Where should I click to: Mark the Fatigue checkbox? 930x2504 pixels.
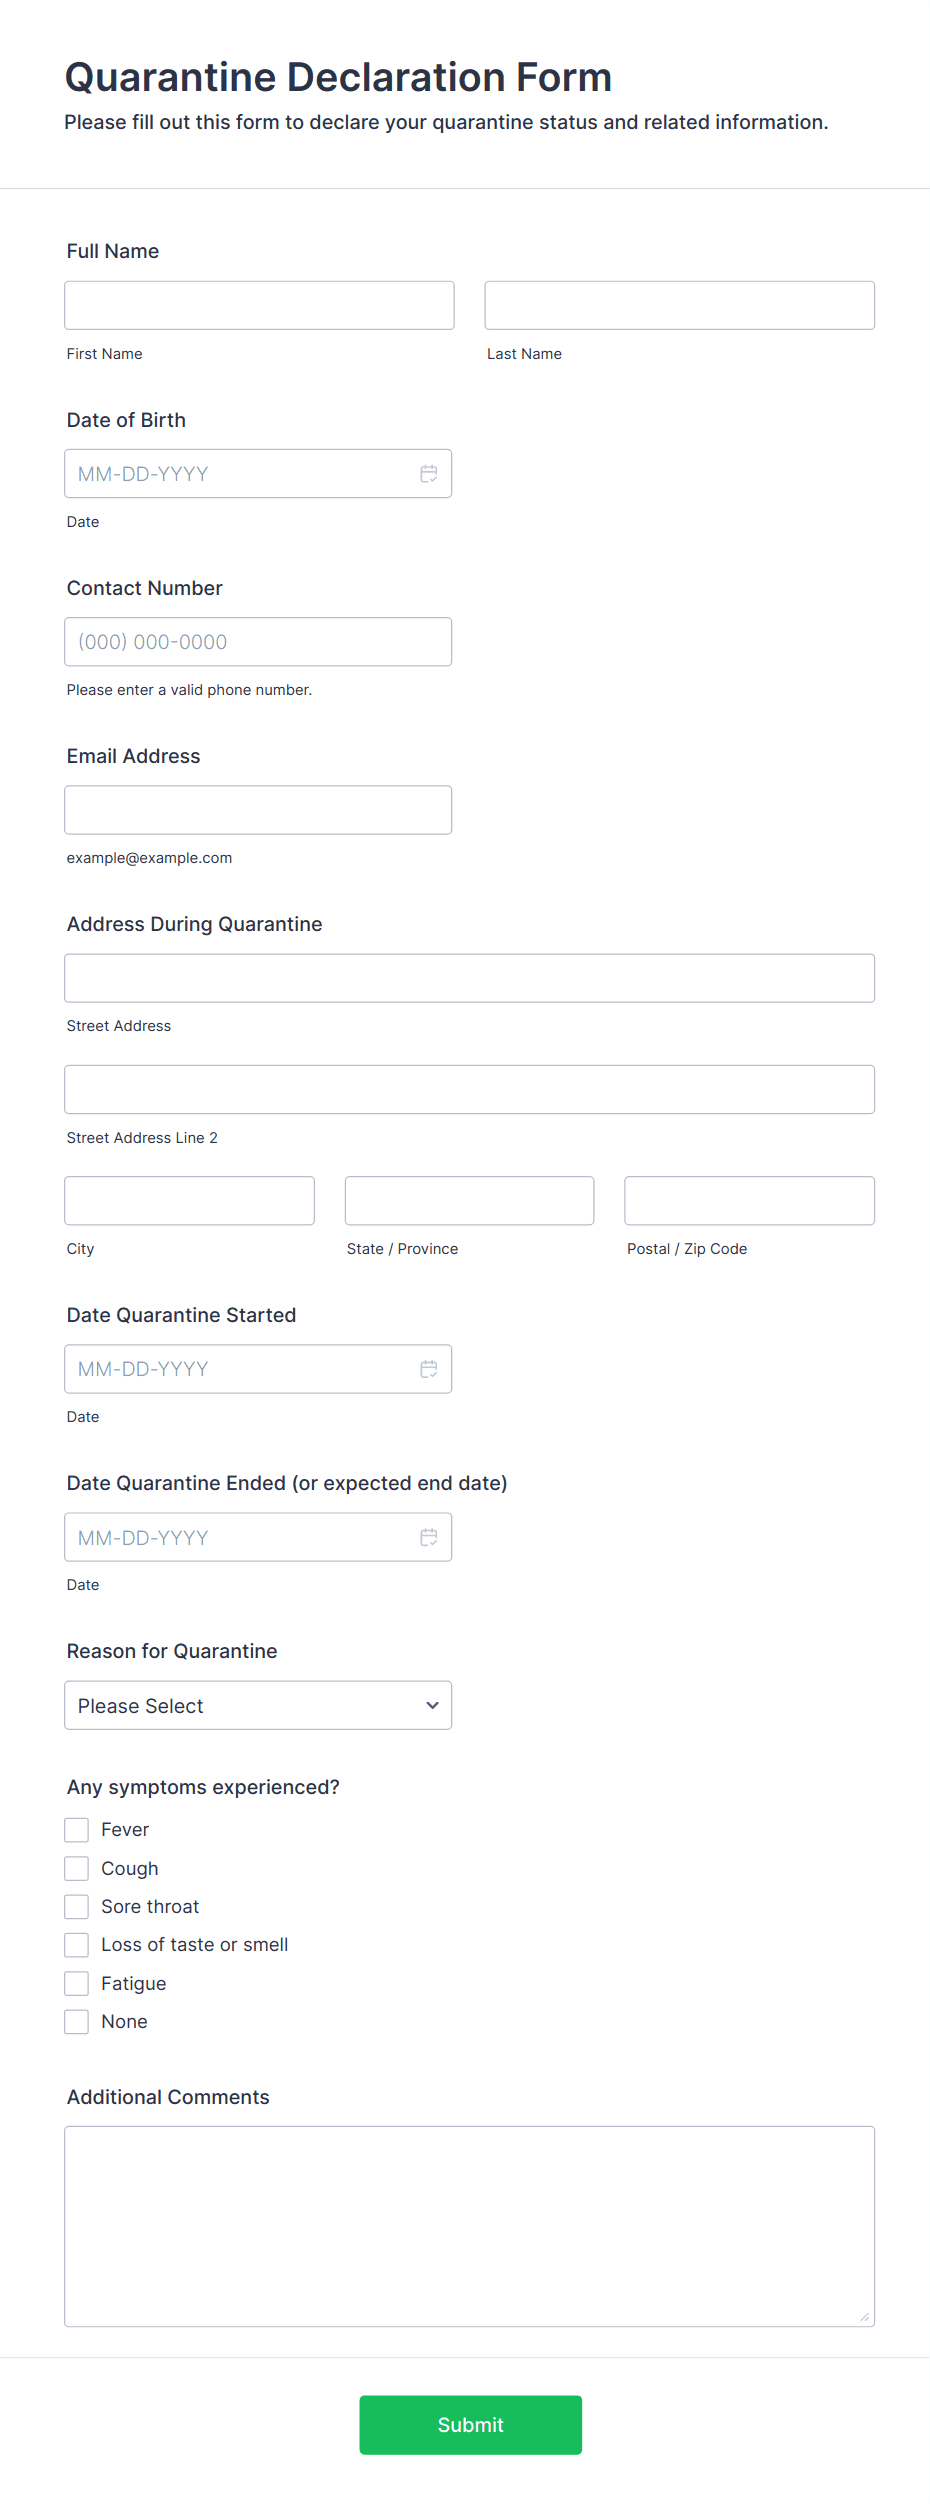(x=77, y=1983)
